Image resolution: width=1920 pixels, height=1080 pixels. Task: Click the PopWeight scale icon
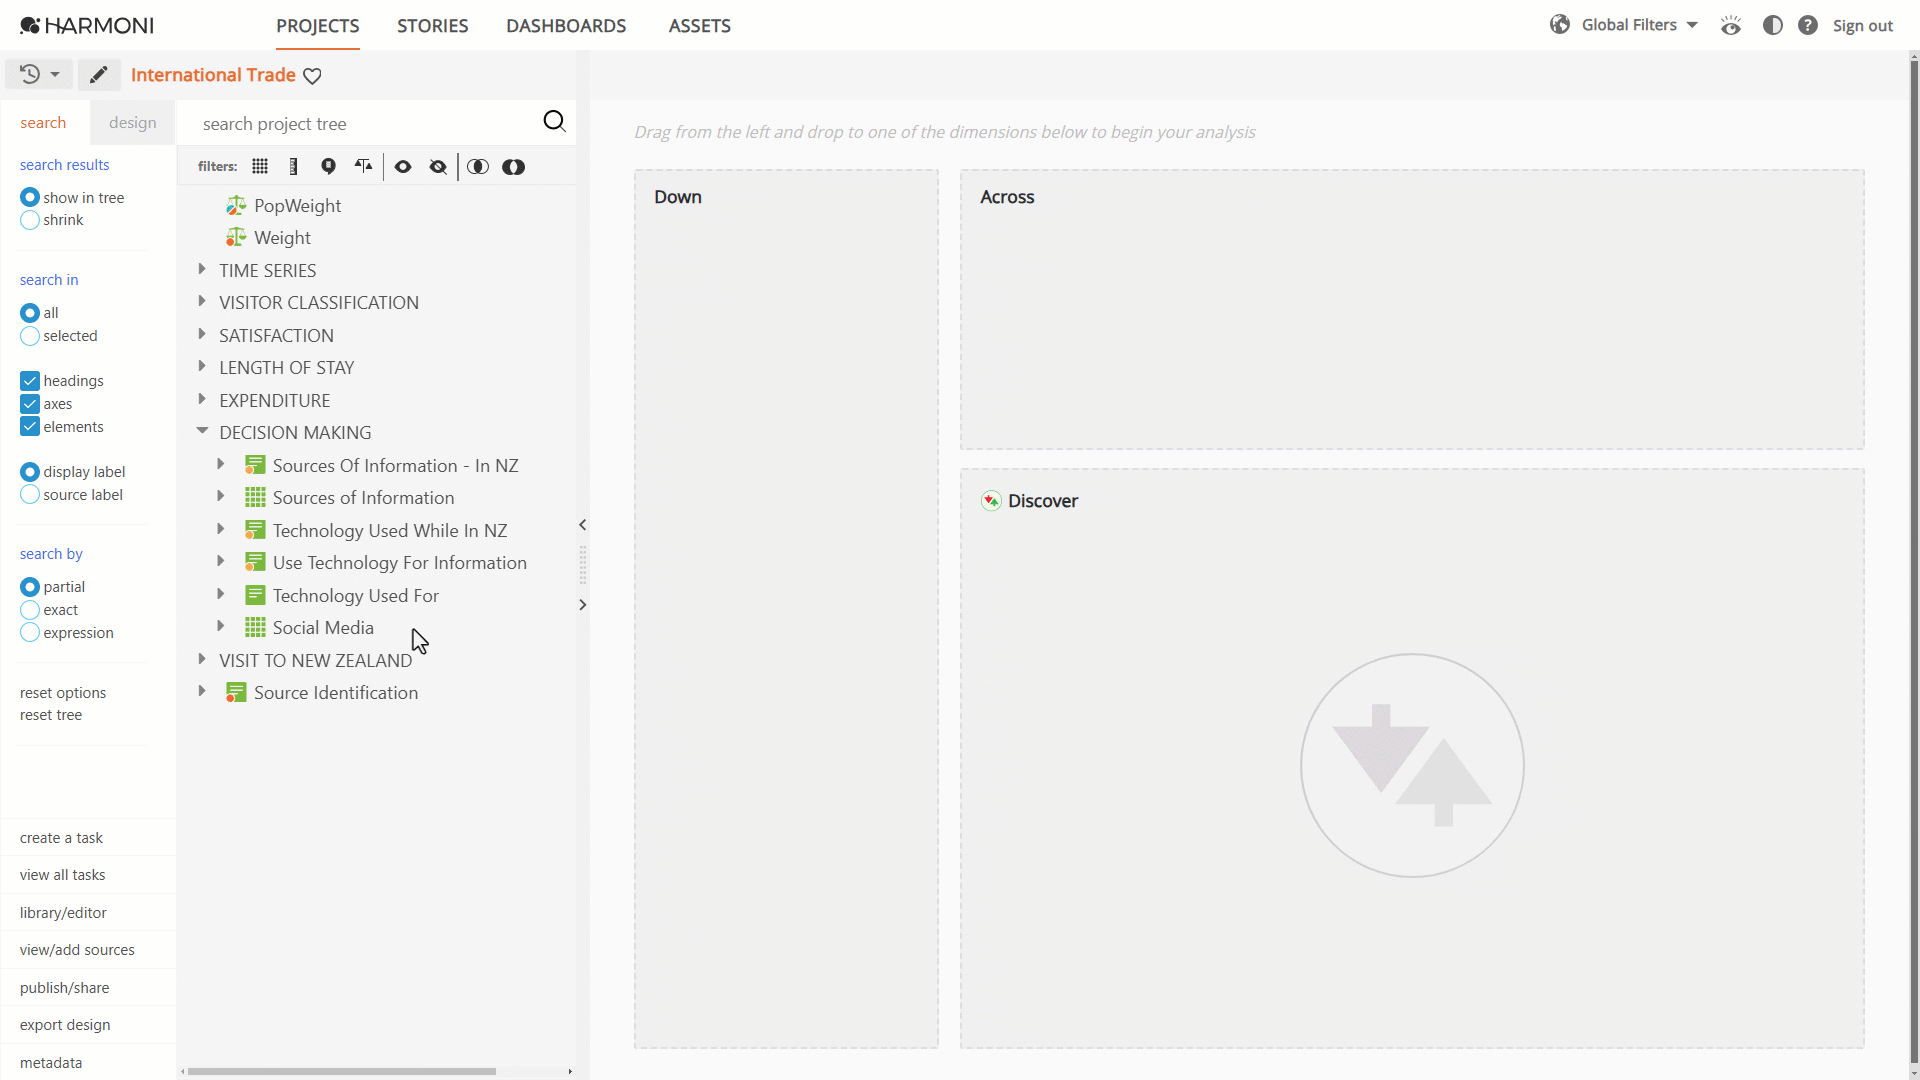pos(236,206)
